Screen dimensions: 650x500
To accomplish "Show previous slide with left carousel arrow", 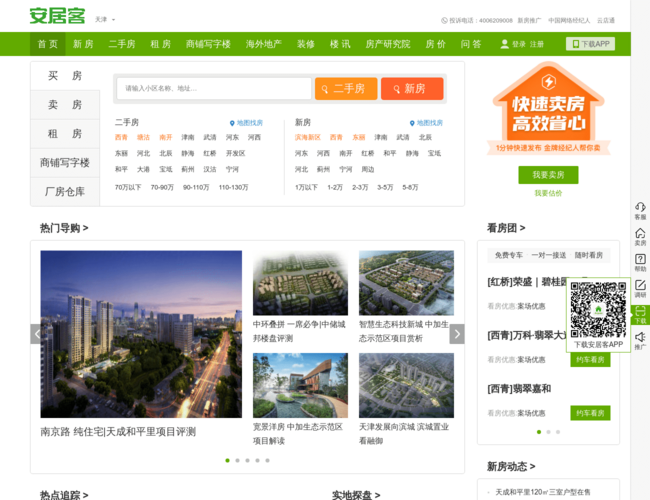I will click(x=38, y=334).
